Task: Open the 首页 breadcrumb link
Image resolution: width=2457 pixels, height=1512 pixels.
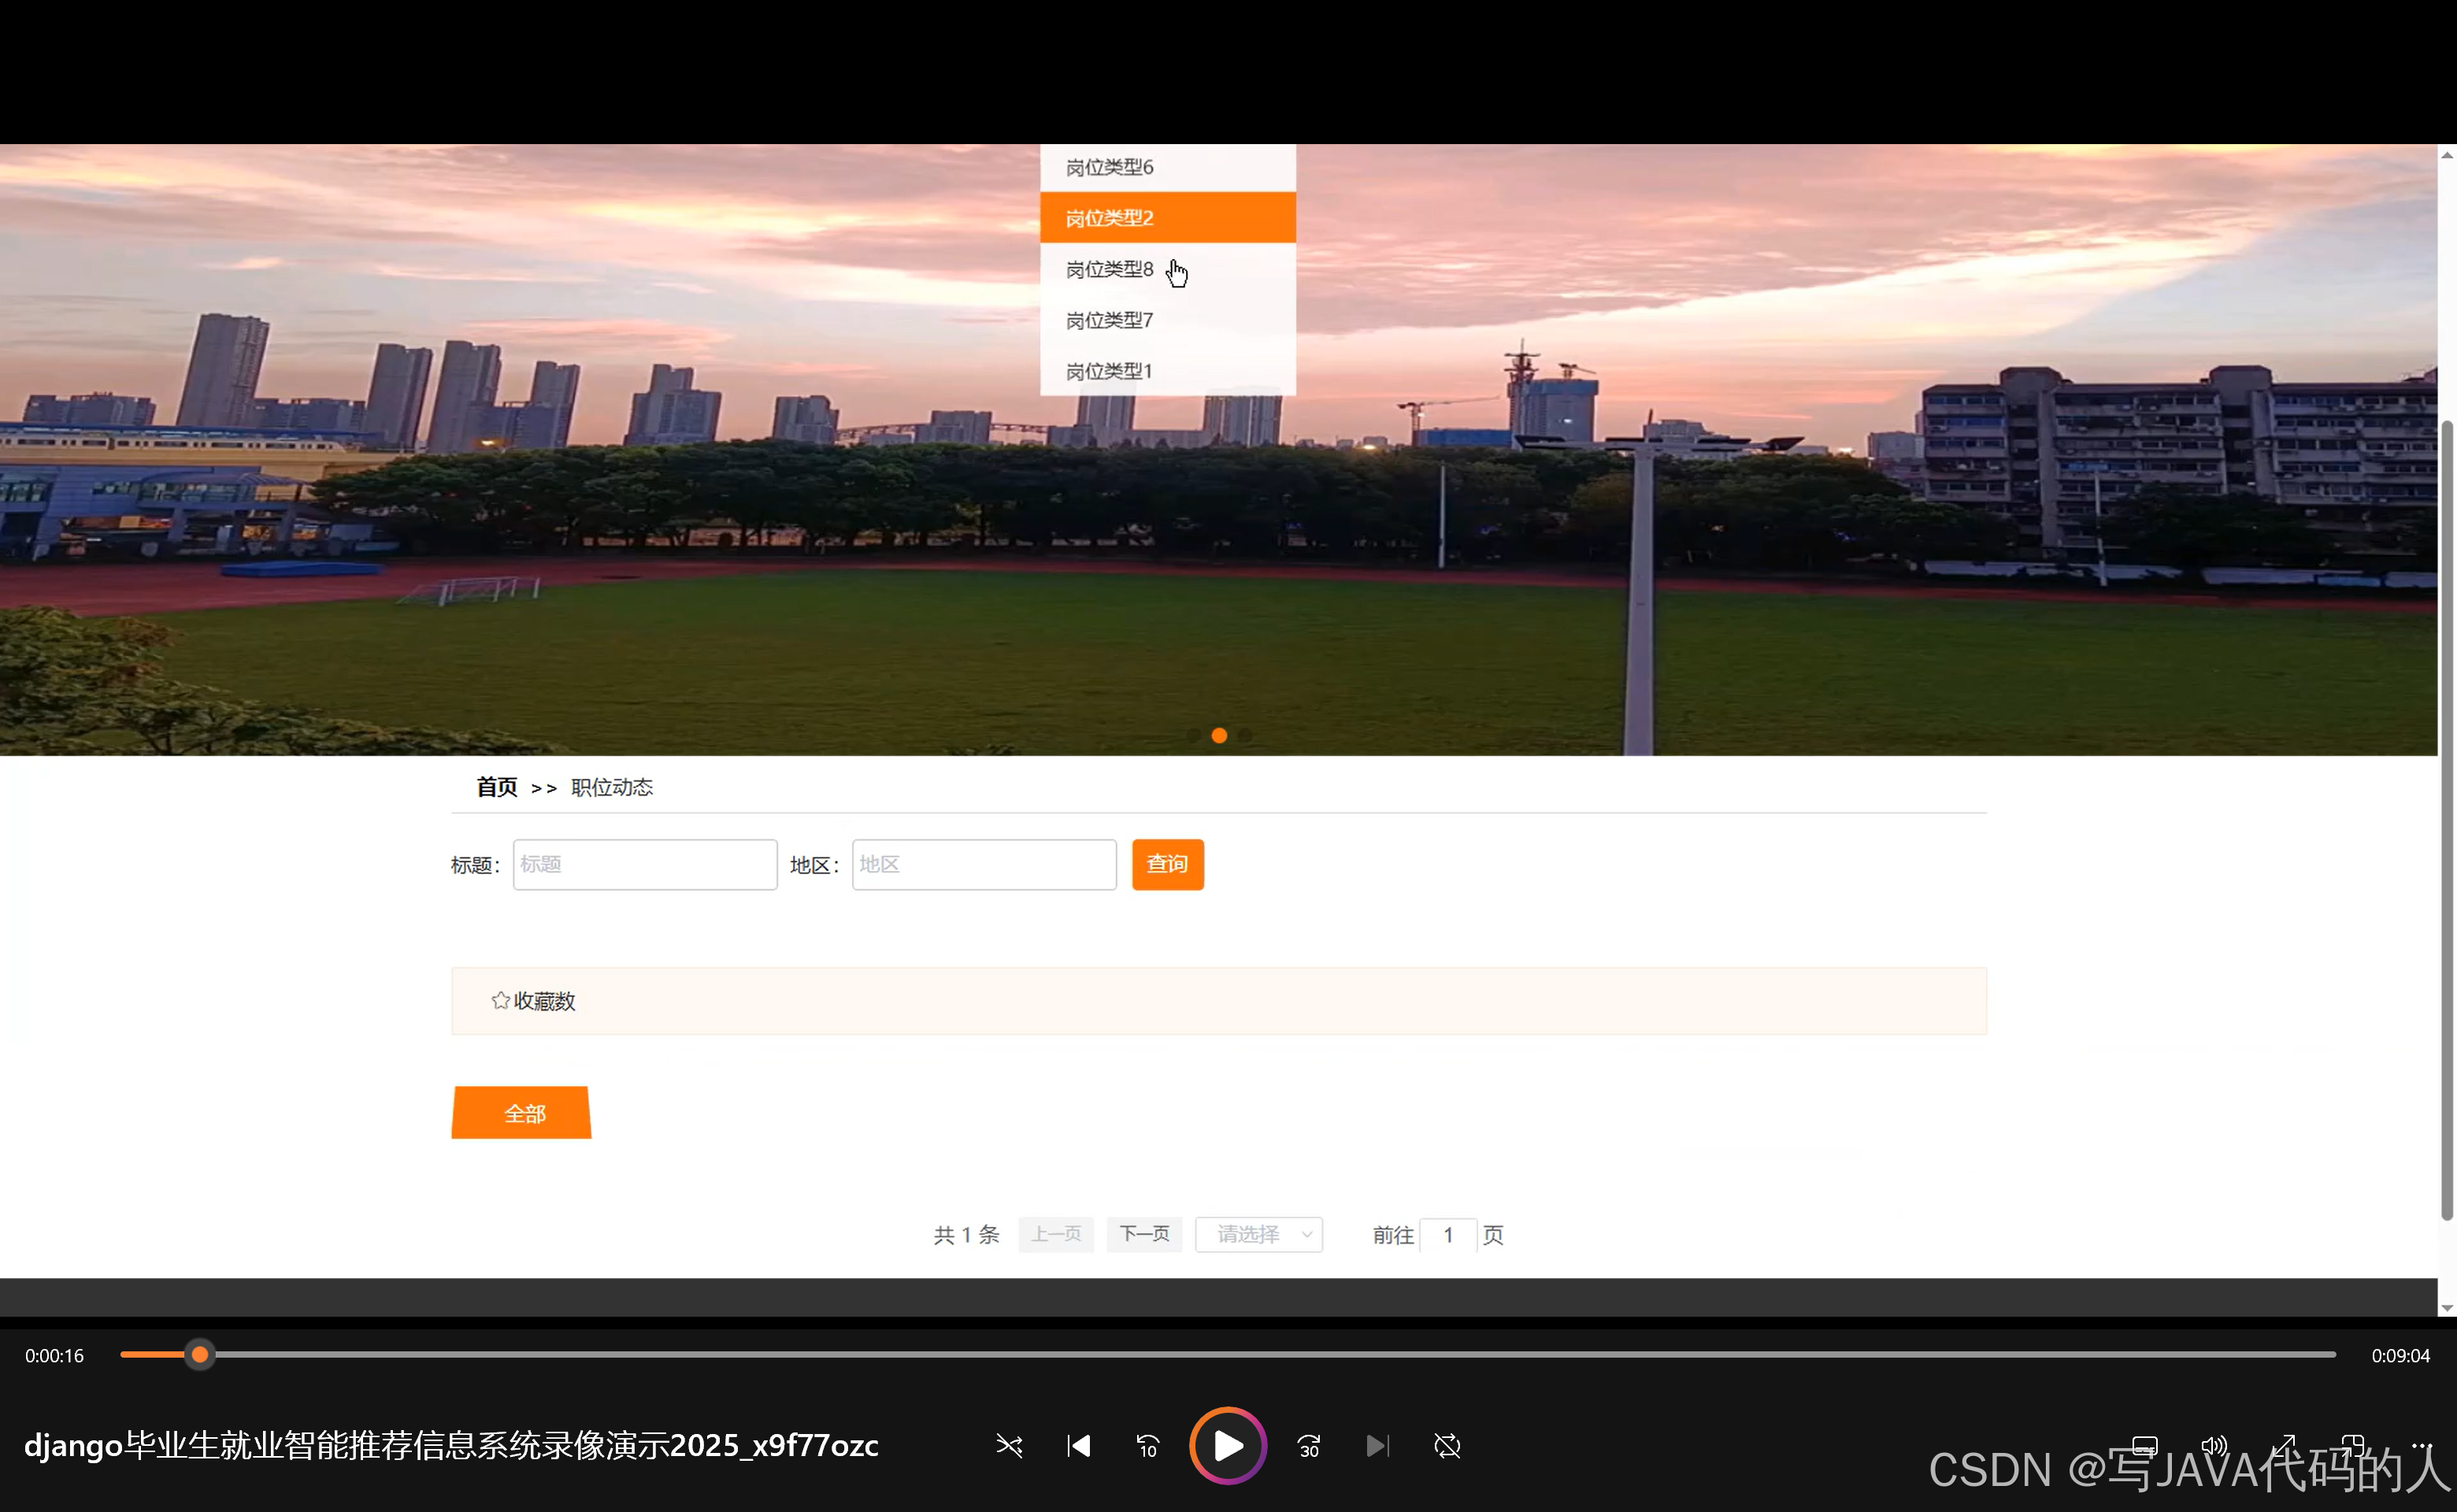Action: pos(497,787)
